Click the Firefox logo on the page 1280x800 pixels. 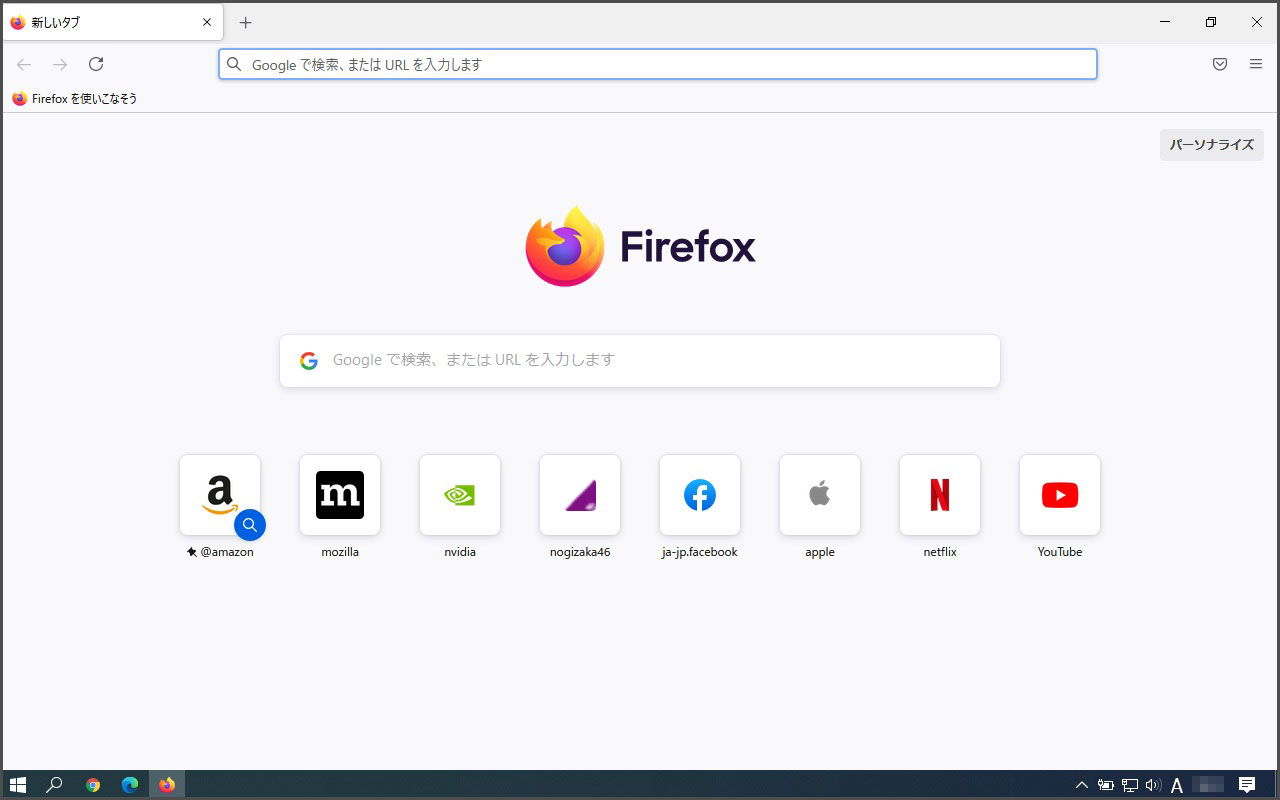pyautogui.click(x=640, y=246)
